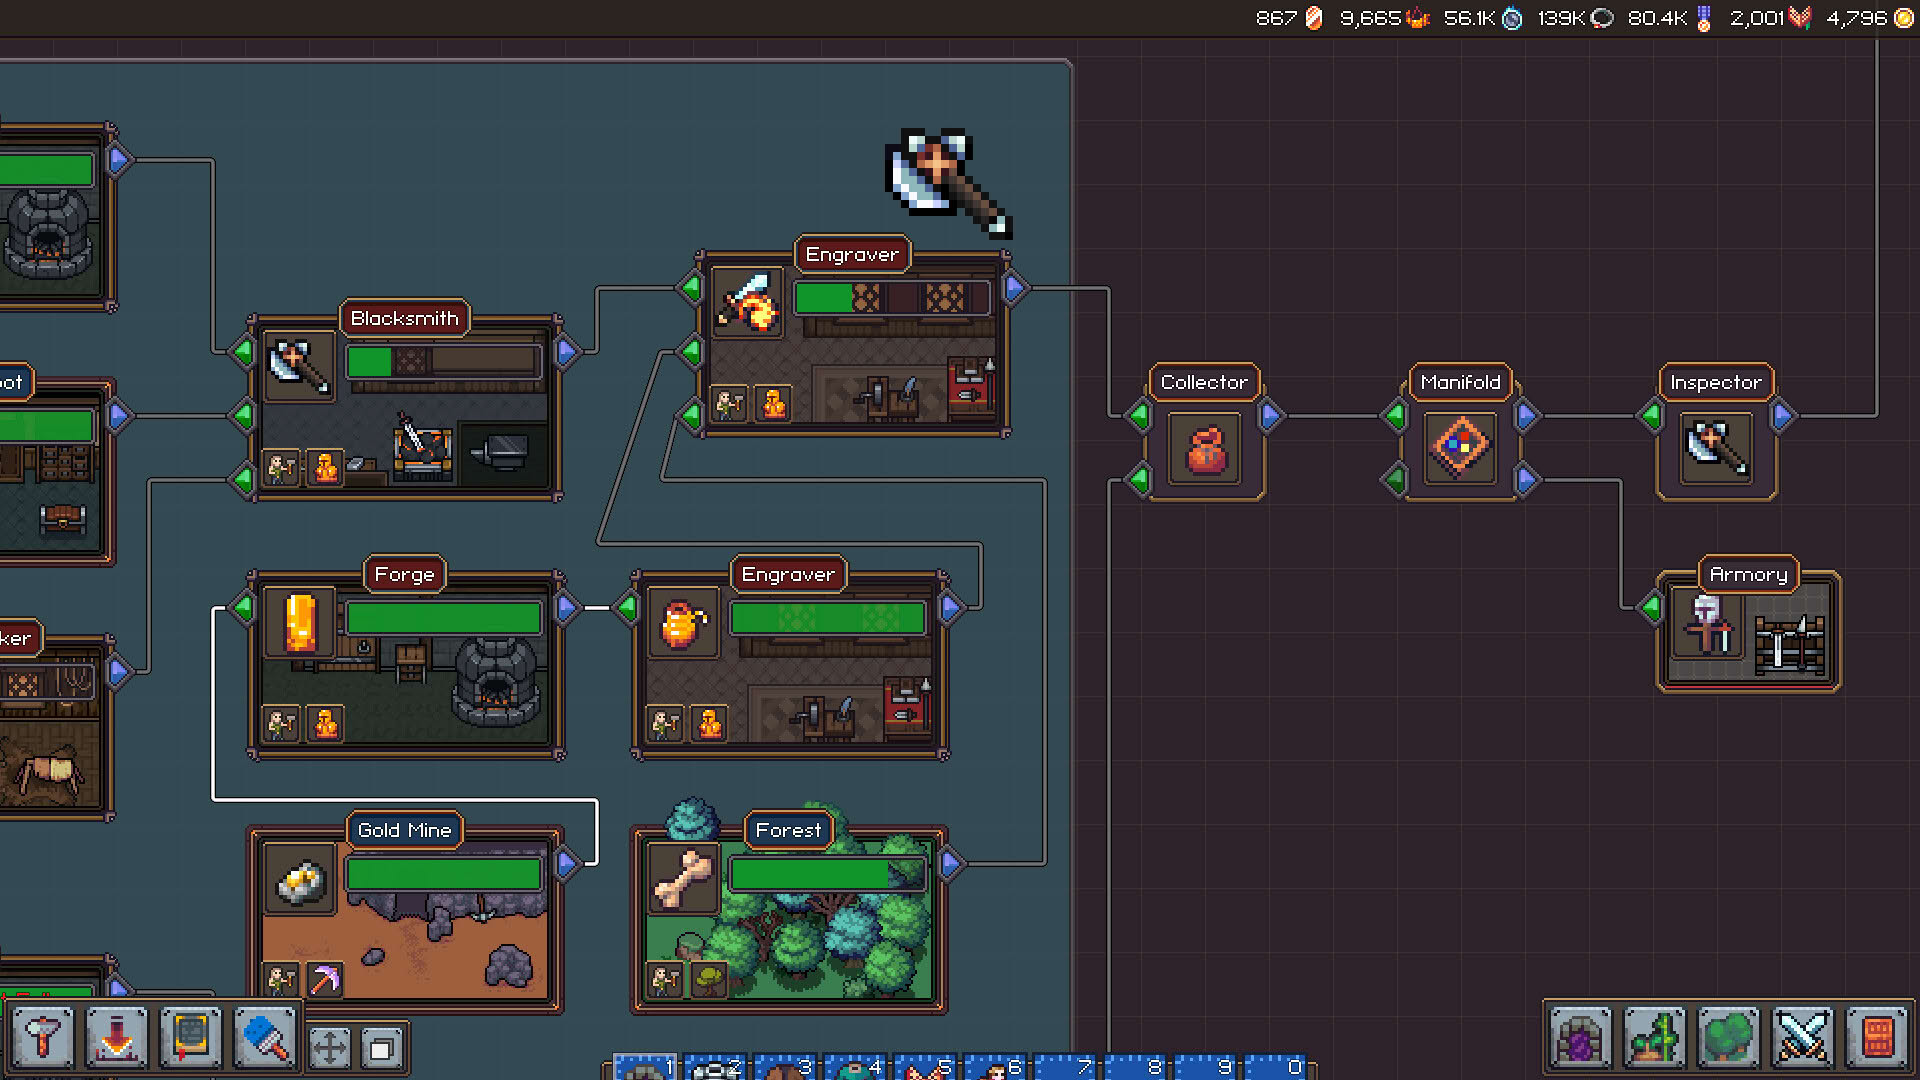
Task: Open the purple portal cave category
Action: click(x=1581, y=1037)
